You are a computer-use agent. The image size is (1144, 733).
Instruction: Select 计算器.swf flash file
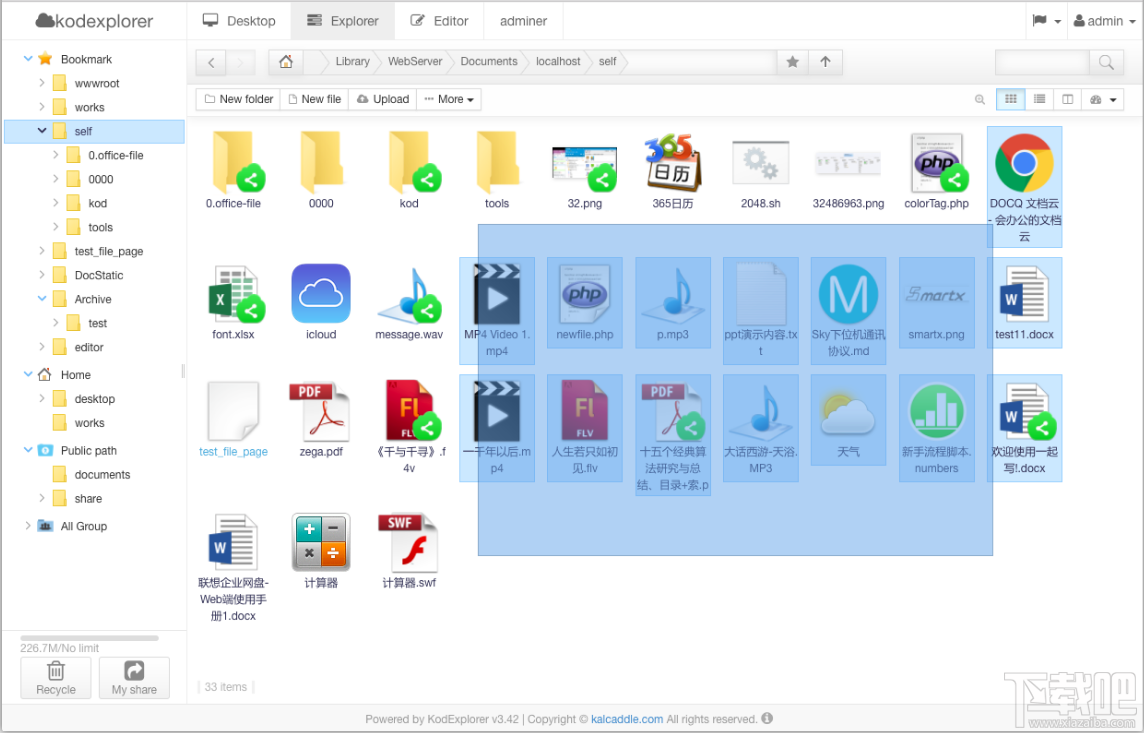408,542
